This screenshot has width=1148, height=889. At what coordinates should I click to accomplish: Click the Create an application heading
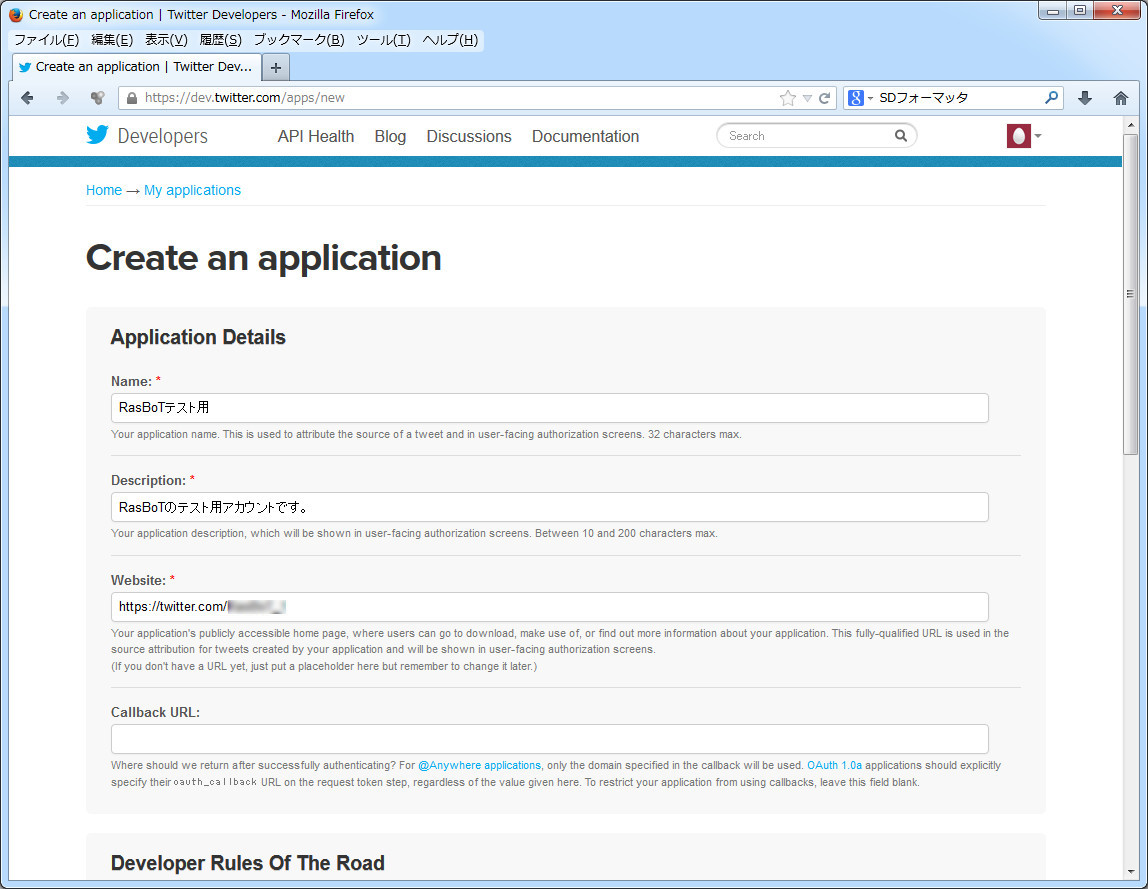point(264,258)
